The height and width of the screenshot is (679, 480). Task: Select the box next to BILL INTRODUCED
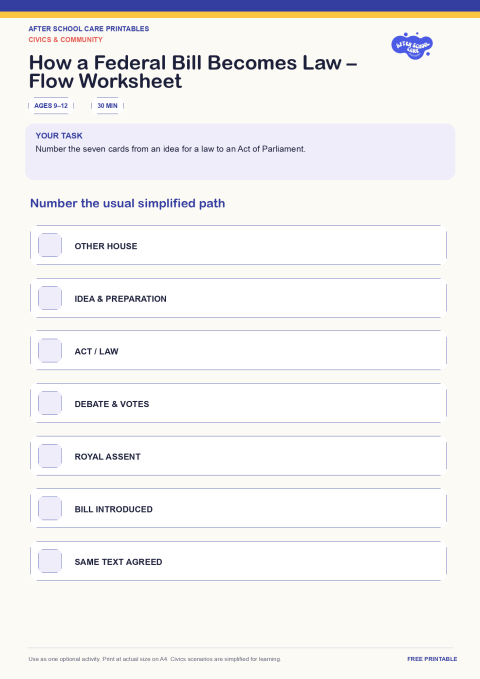50,508
